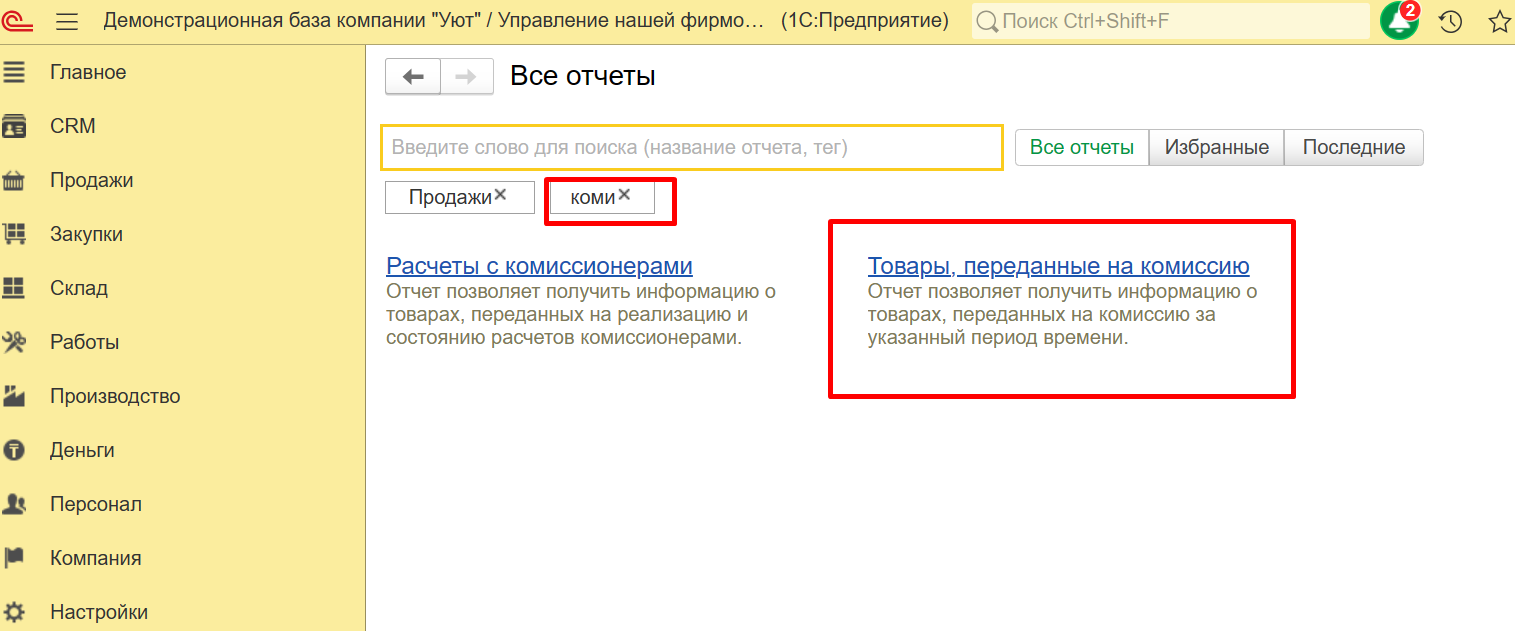Open notifications bell icon
This screenshot has height=631, width=1515.
[x=1399, y=21]
